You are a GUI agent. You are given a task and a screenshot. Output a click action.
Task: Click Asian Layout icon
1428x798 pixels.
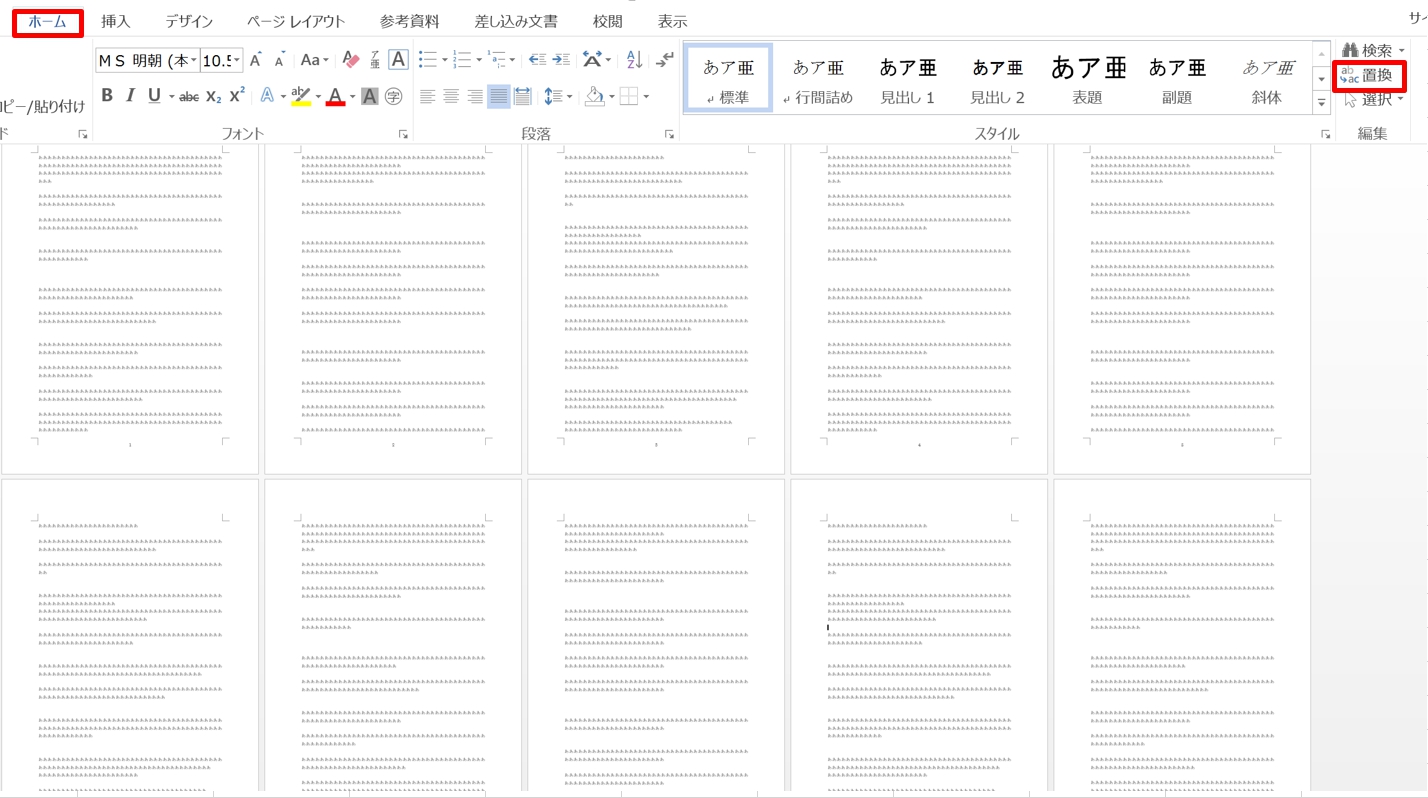(591, 60)
